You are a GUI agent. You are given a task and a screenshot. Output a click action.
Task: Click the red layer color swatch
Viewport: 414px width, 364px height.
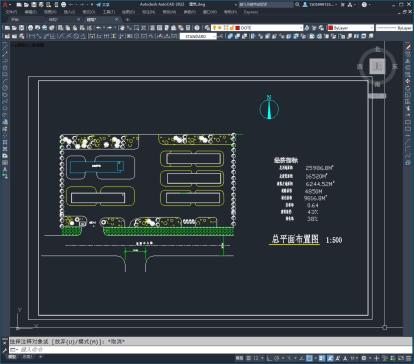click(238, 28)
